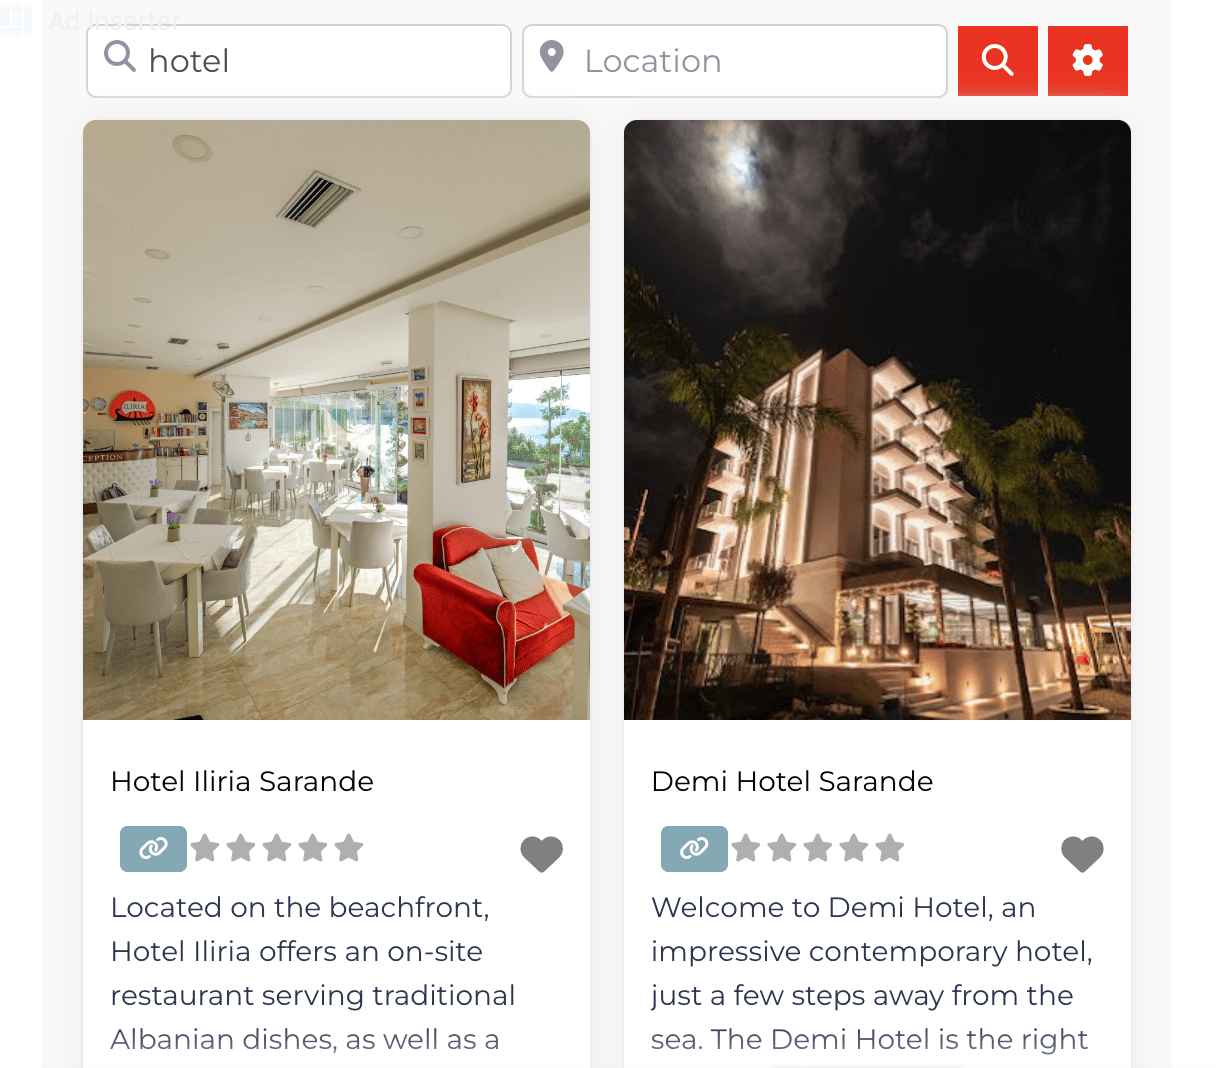Click Hotel Iliria description text
1216x1068 pixels.
(x=313, y=973)
